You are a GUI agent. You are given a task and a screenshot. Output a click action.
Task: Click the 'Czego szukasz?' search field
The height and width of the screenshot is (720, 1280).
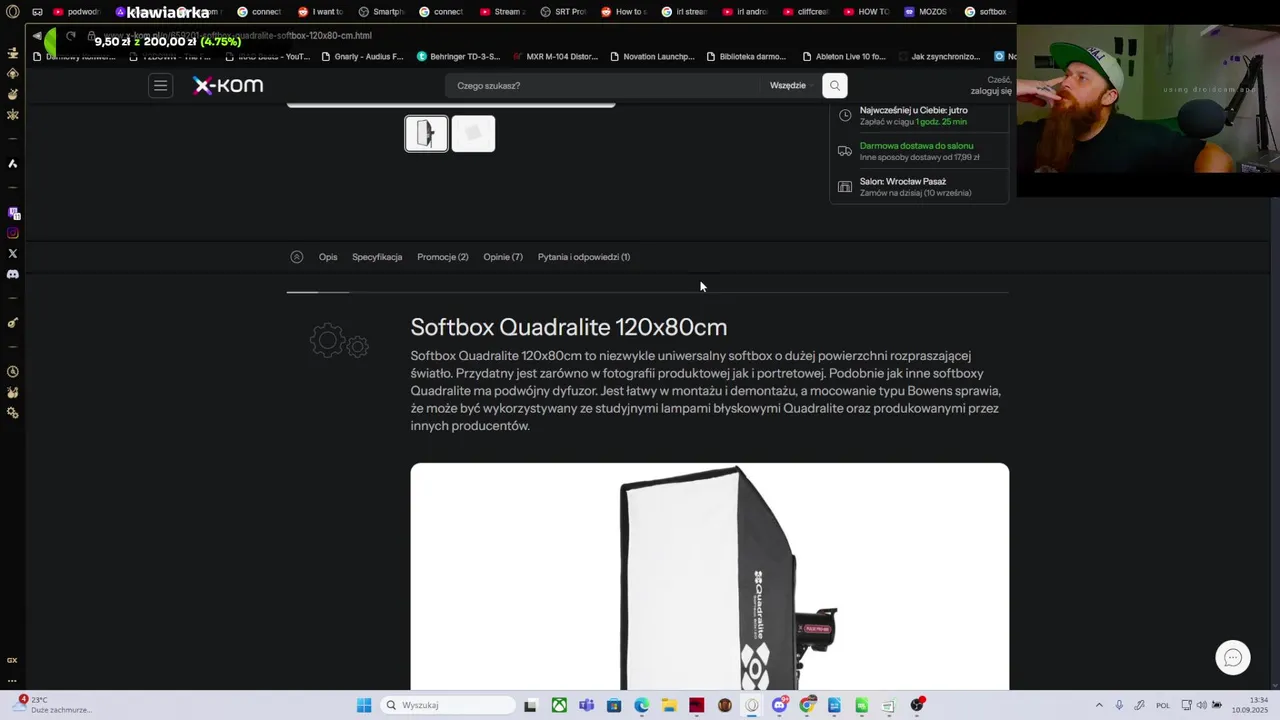click(x=602, y=86)
